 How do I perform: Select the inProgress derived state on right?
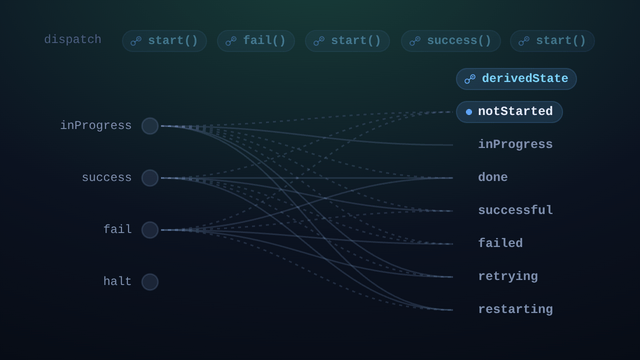pyautogui.click(x=516, y=144)
